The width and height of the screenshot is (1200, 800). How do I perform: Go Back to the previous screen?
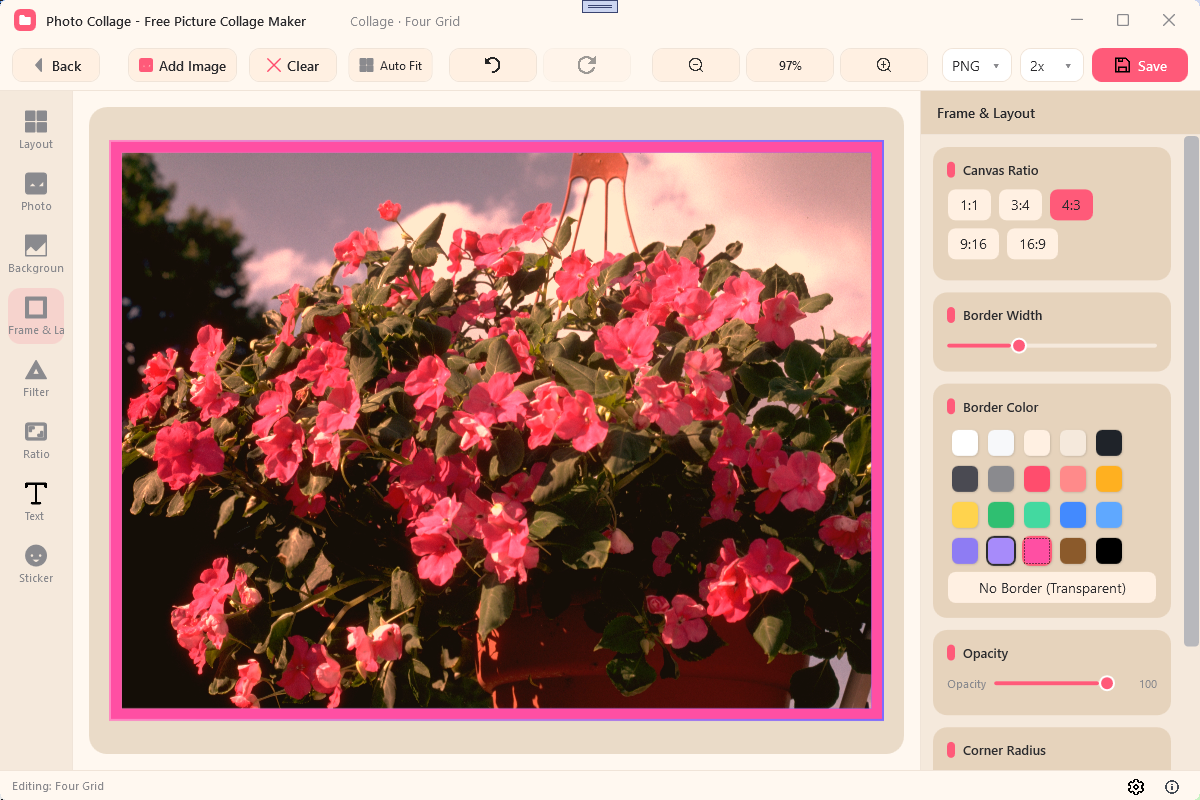(x=56, y=65)
